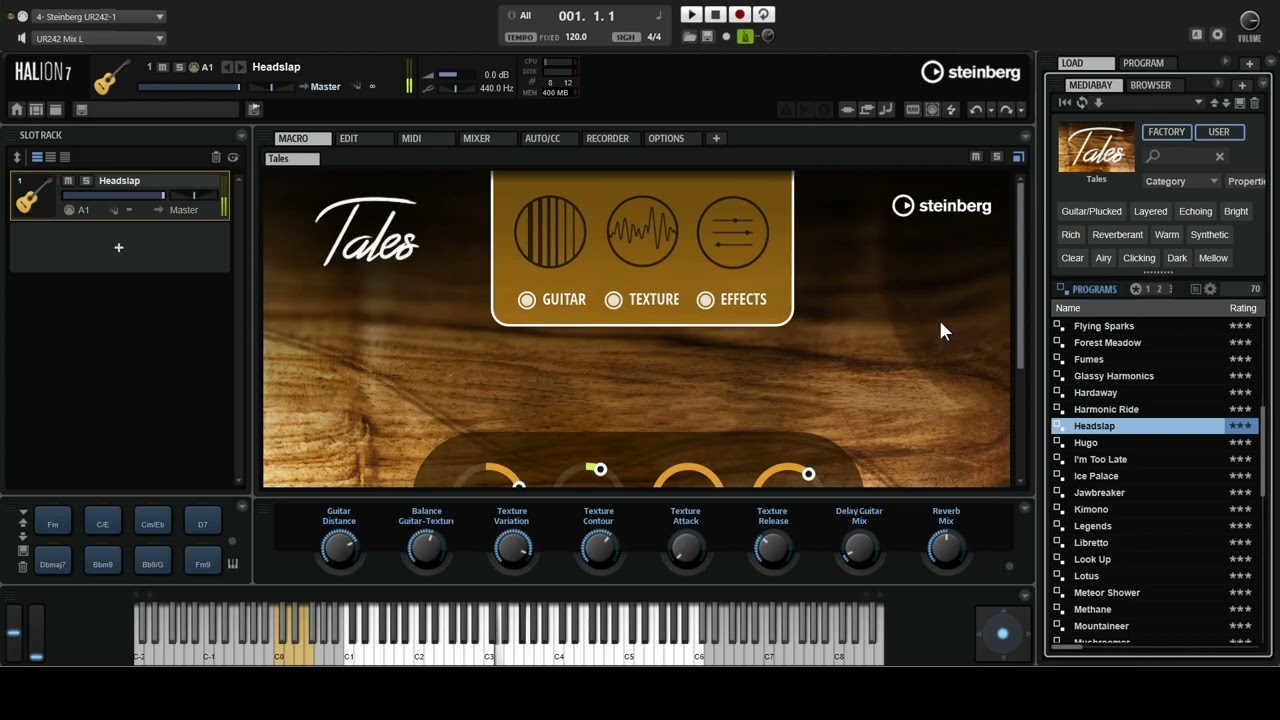The image size is (1280, 720).
Task: Click the Tales library thumbnail
Action: (x=1096, y=147)
